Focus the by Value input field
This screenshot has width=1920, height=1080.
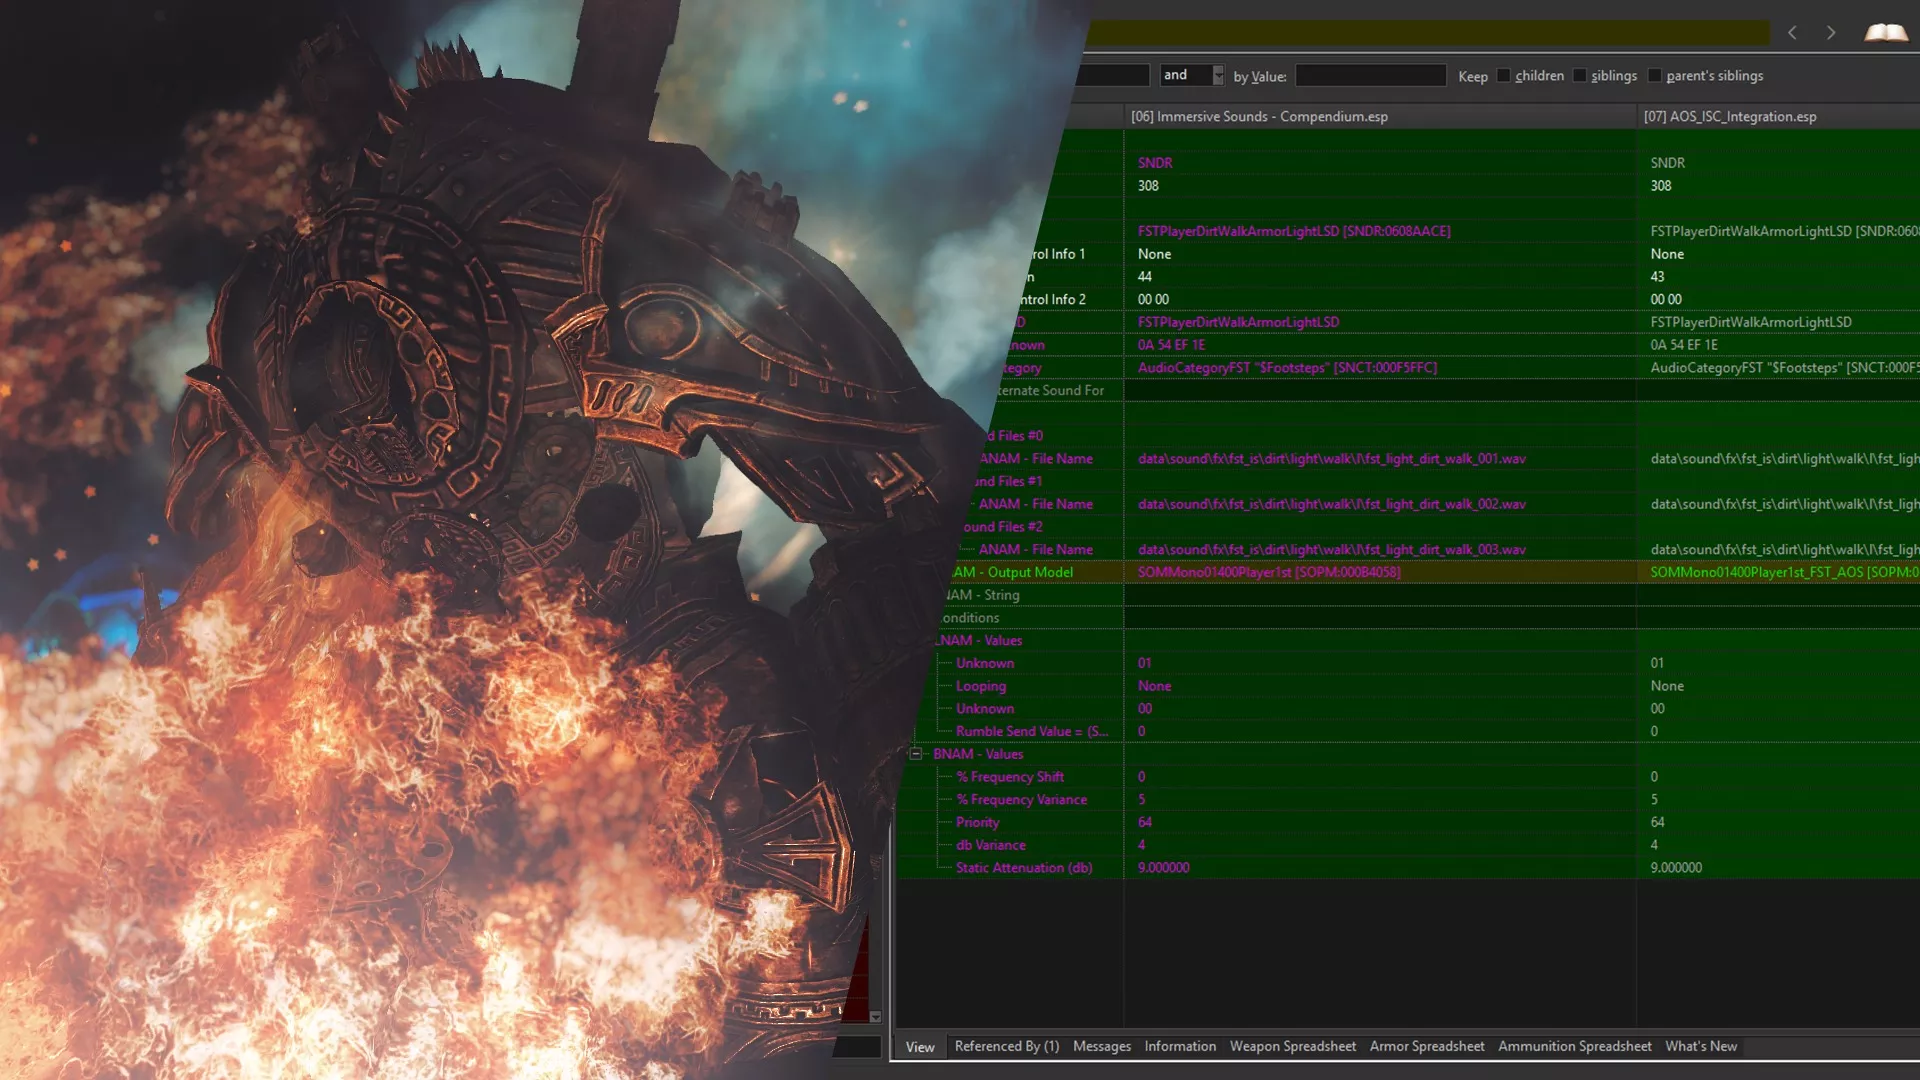(1370, 75)
